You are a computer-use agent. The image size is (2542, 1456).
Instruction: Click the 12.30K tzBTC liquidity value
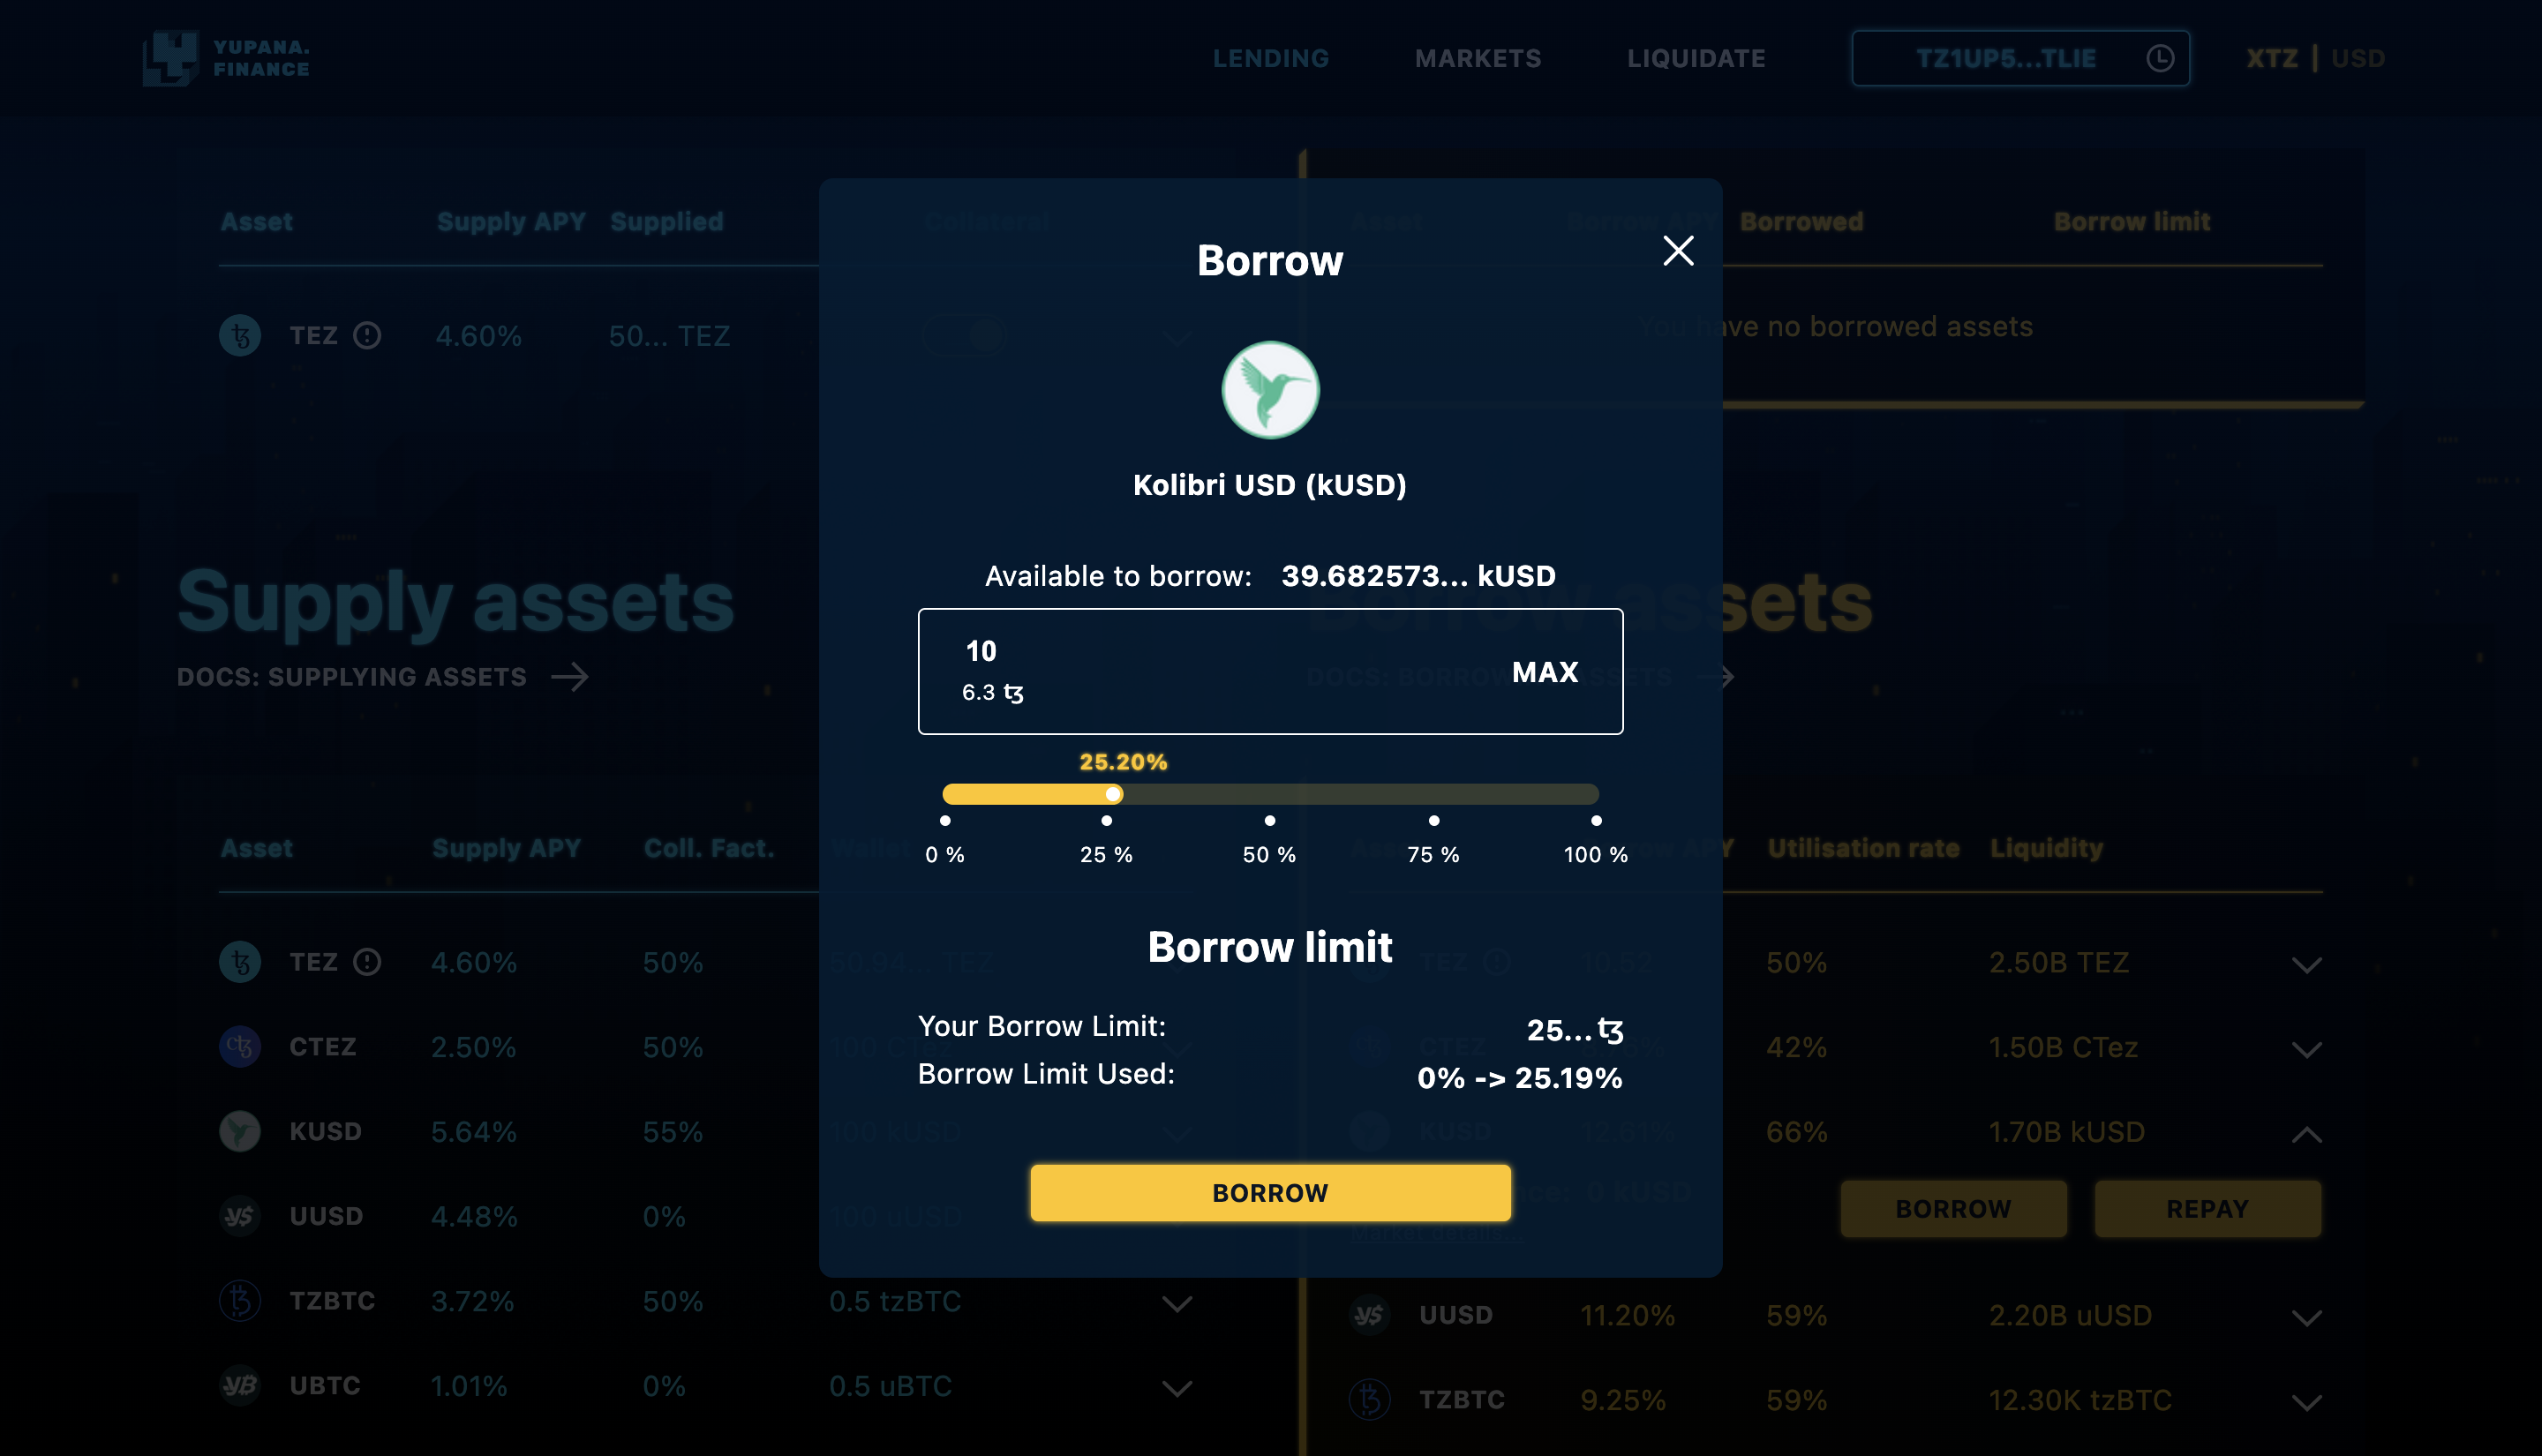click(x=2080, y=1400)
